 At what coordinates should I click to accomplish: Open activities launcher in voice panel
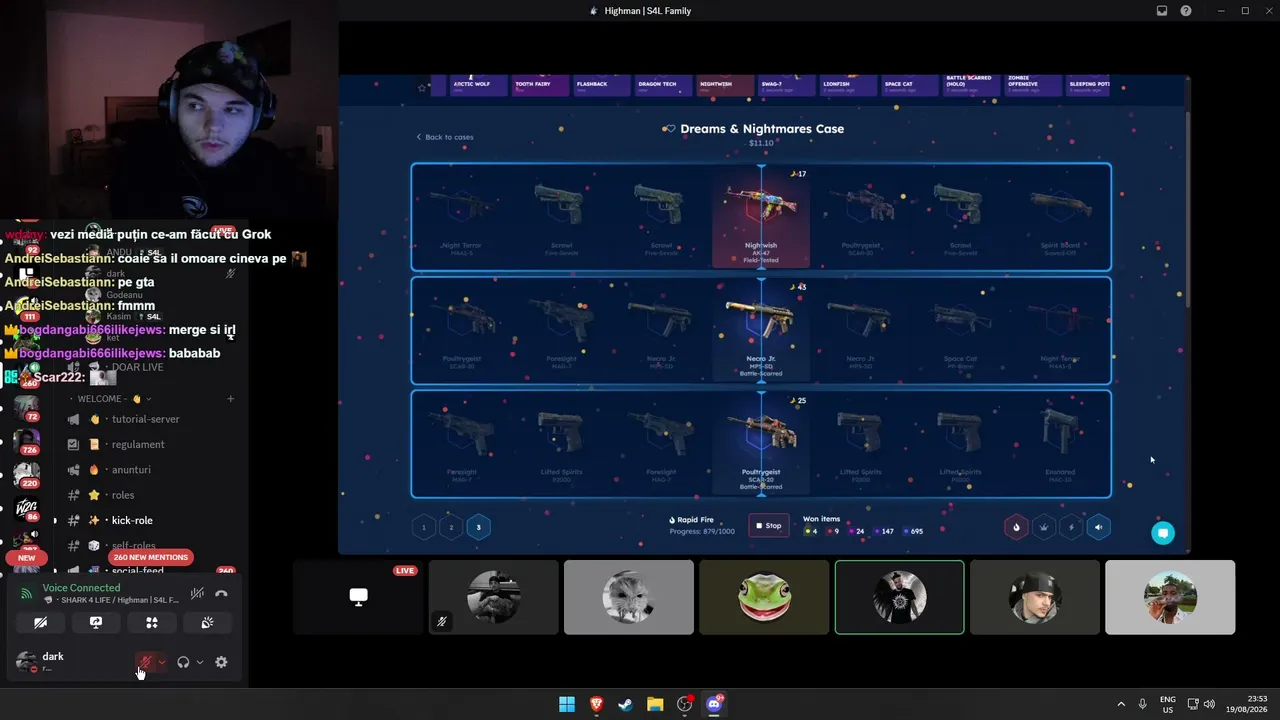pyautogui.click(x=152, y=622)
